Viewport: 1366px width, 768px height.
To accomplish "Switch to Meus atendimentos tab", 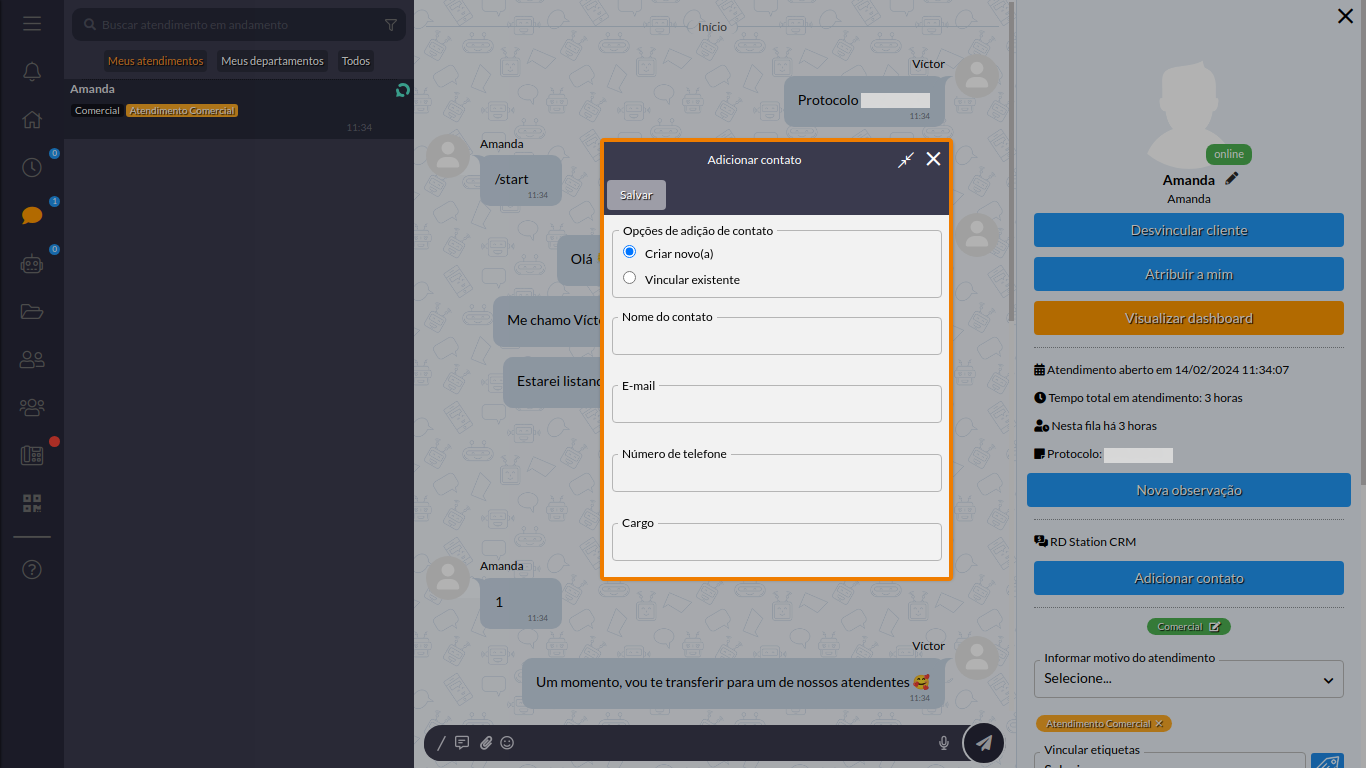I will (156, 61).
